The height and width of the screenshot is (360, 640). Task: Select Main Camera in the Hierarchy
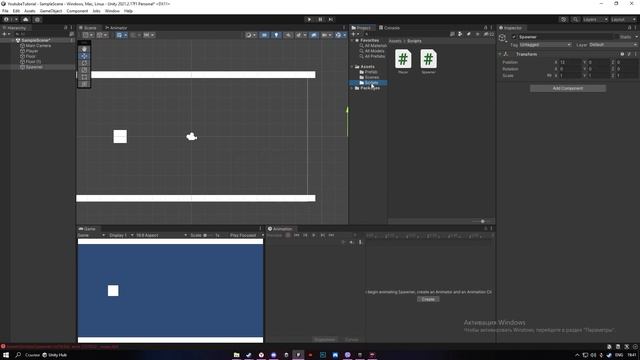[x=38, y=46]
